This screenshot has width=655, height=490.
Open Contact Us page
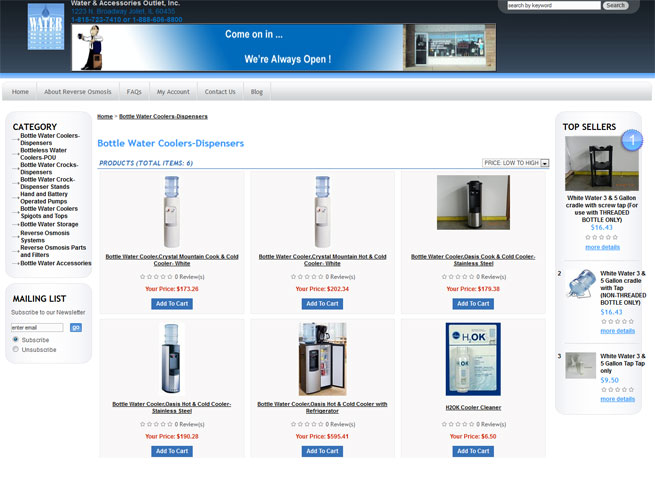pyautogui.click(x=220, y=91)
